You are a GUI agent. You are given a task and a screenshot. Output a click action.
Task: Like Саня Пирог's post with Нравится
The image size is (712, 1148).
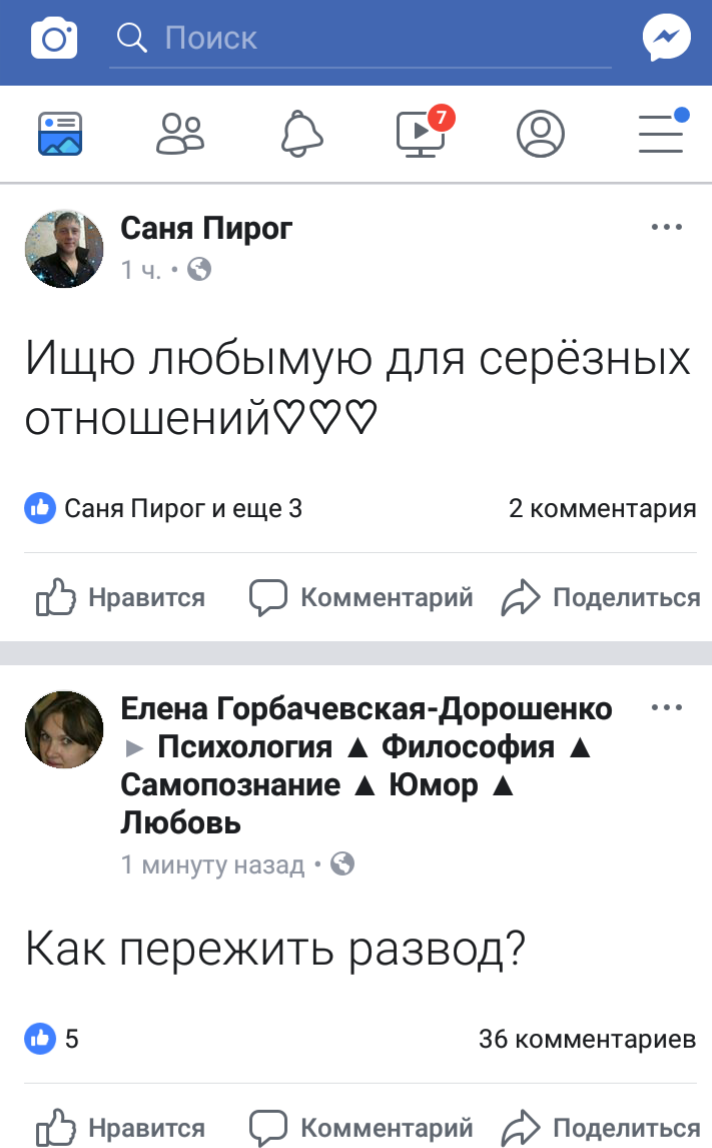[x=120, y=598]
